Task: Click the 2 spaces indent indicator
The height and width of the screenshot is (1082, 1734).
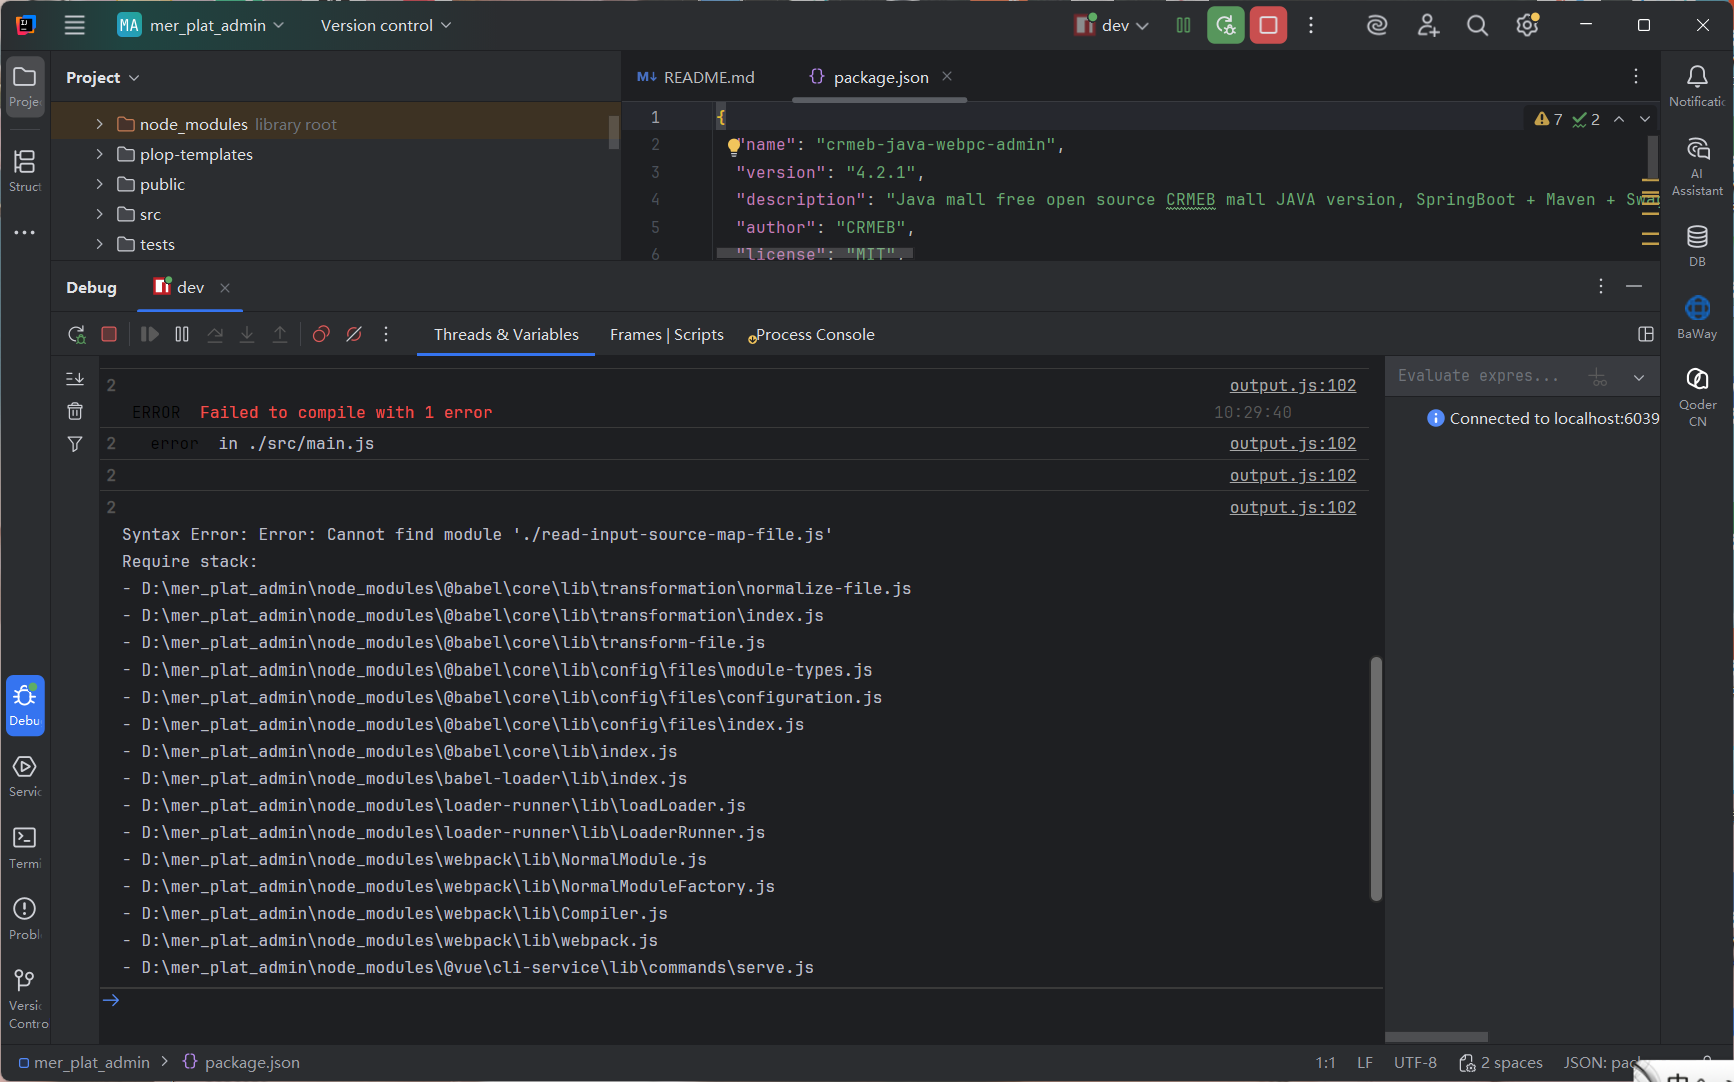Action: 1500,1062
